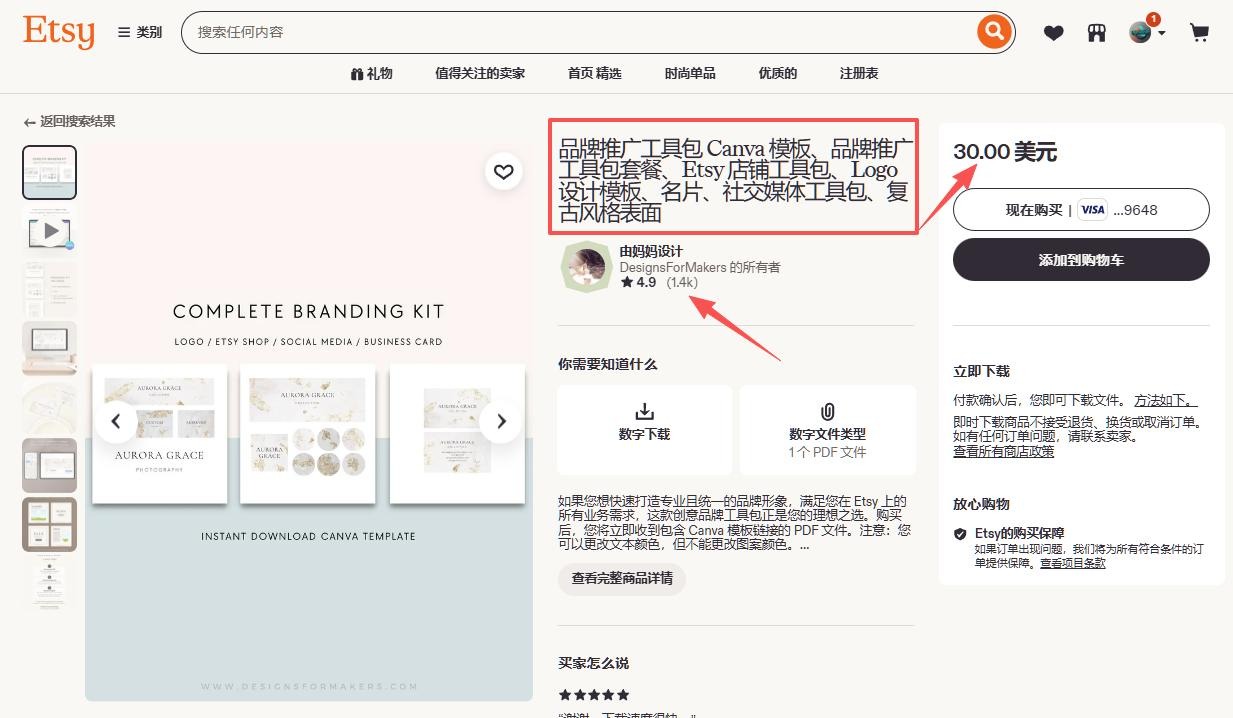Click the Etsy purchase protection shield icon
Screen dimensions: 1233x718
pyautogui.click(x=960, y=534)
